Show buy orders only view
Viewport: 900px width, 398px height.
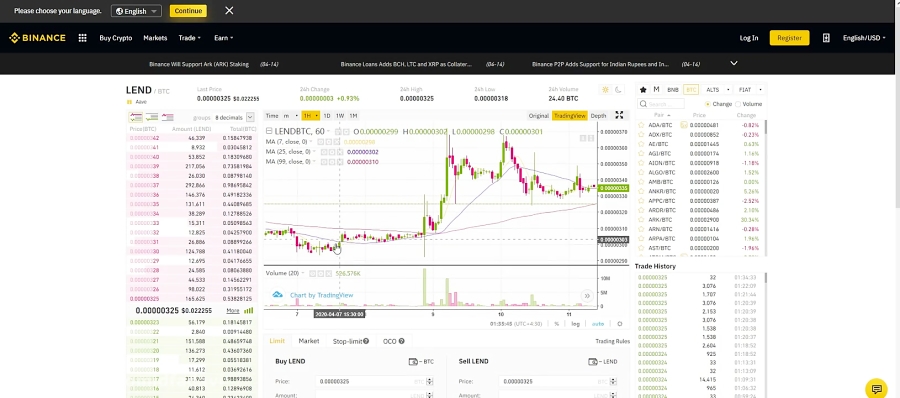point(152,117)
